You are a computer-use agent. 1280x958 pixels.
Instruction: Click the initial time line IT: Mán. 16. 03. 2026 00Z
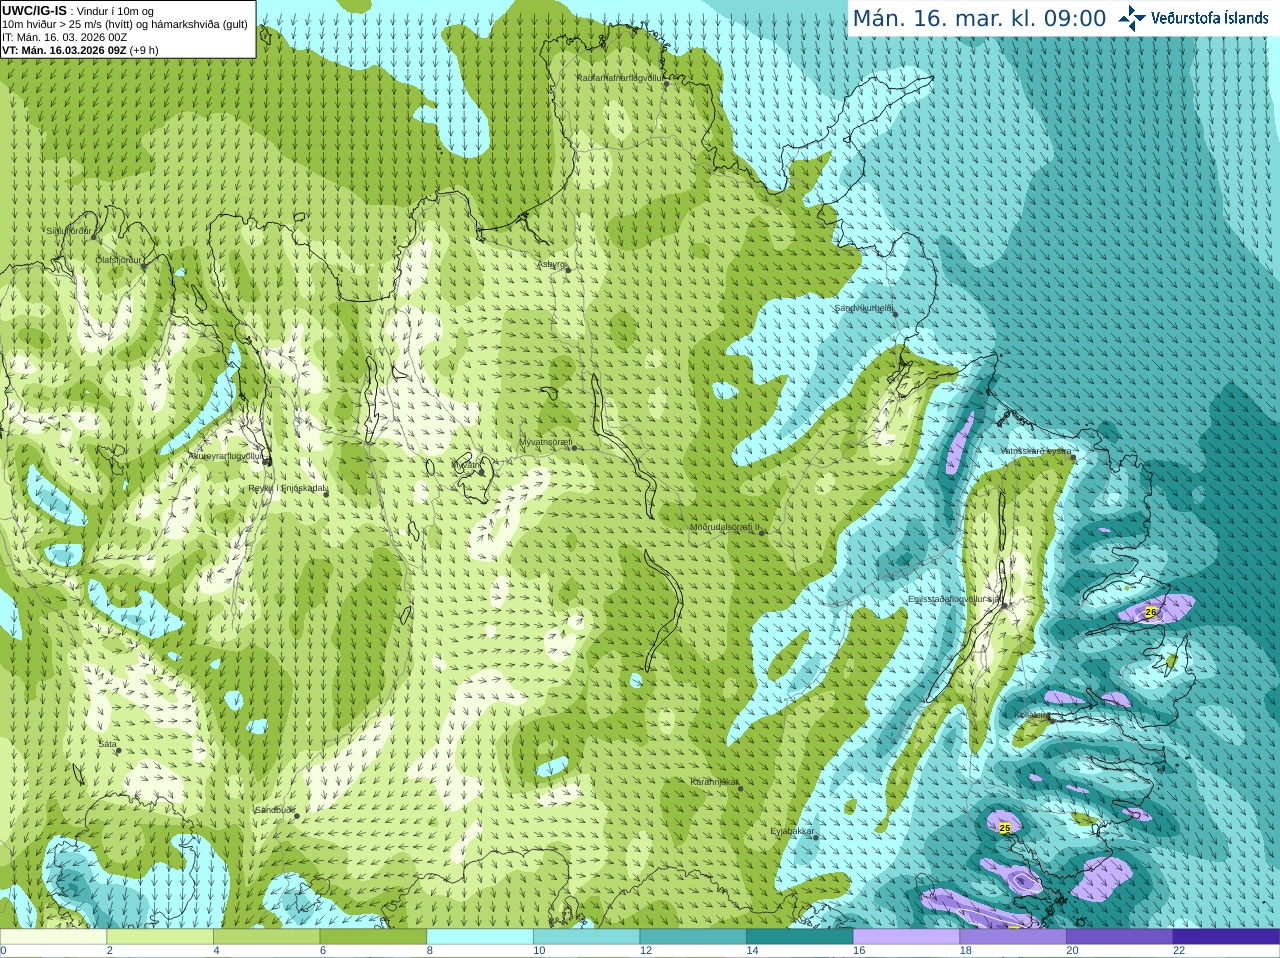click(x=64, y=37)
